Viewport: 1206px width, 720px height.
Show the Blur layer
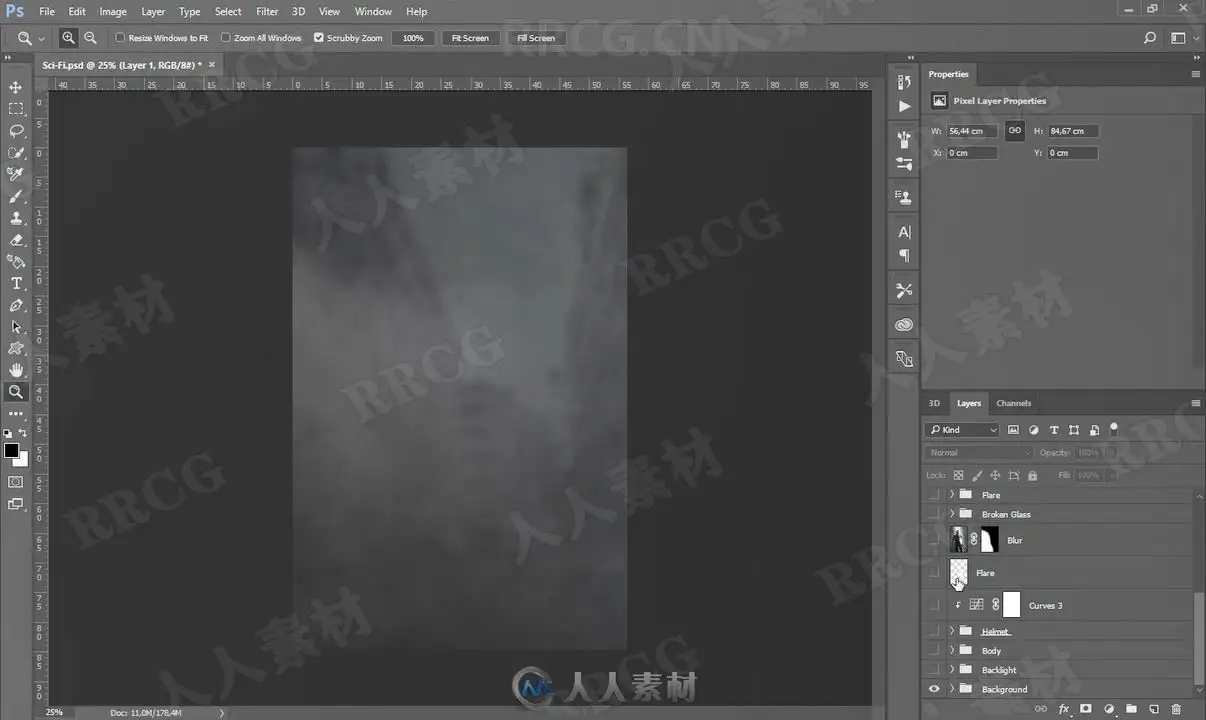(934, 540)
